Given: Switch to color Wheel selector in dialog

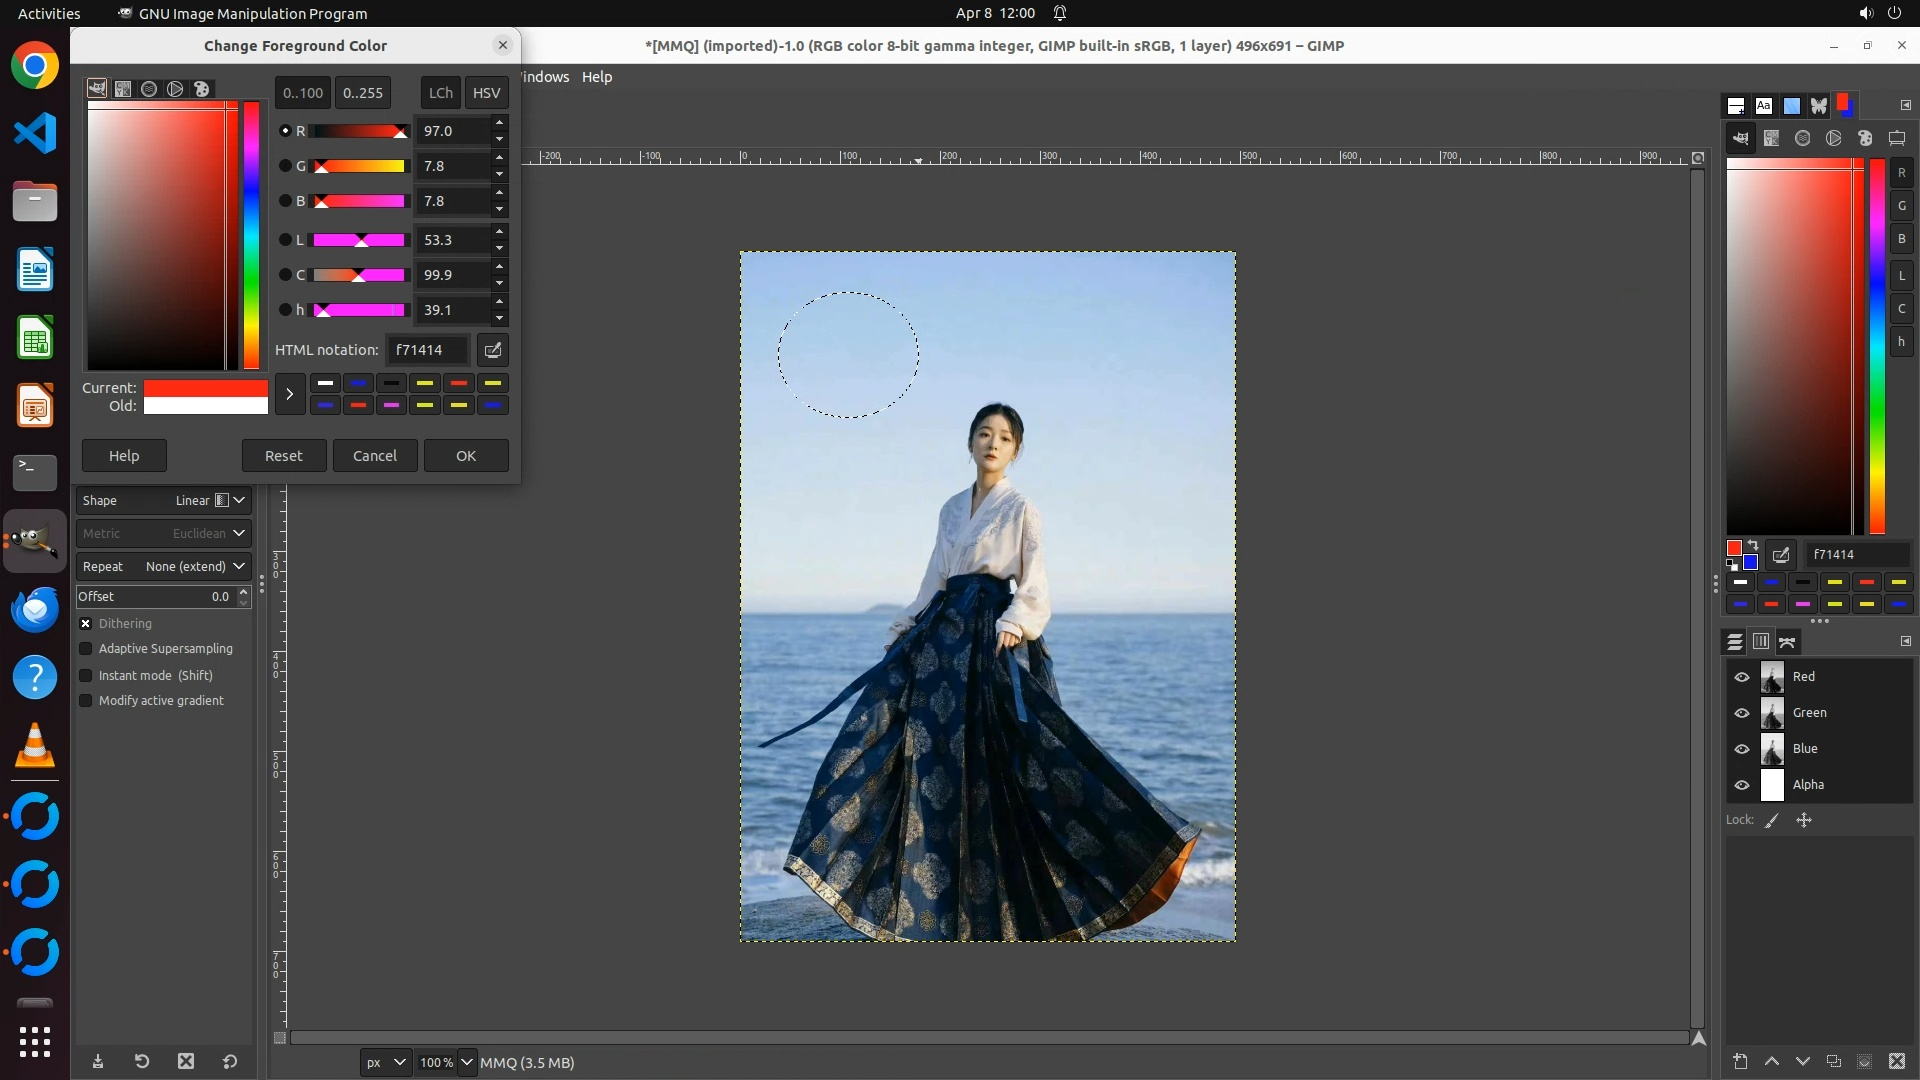Looking at the screenshot, I should (x=175, y=89).
